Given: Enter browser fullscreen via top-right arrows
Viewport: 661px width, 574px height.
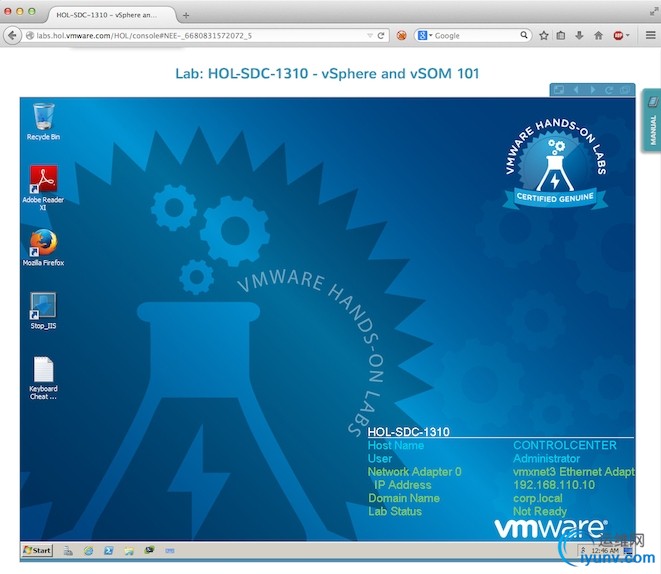Looking at the screenshot, I should point(653,12).
